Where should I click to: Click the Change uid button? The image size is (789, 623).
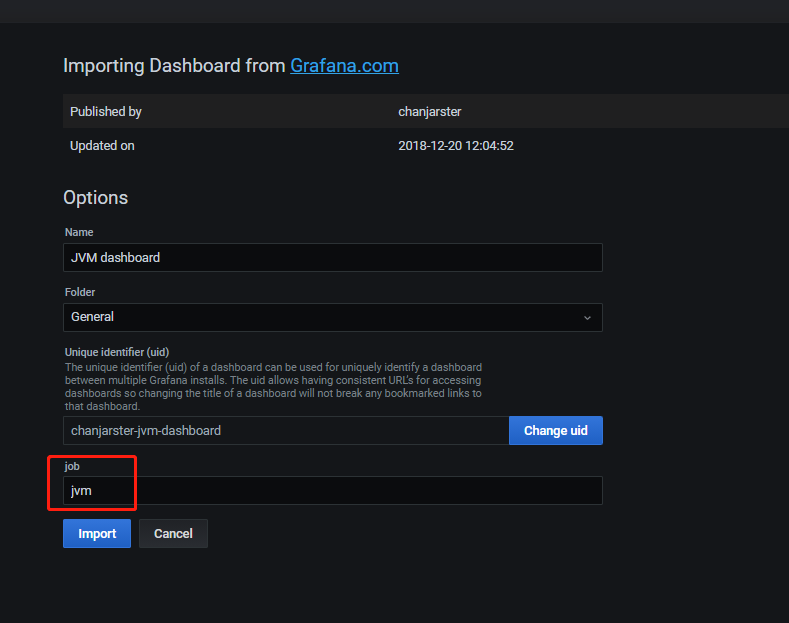(x=556, y=431)
